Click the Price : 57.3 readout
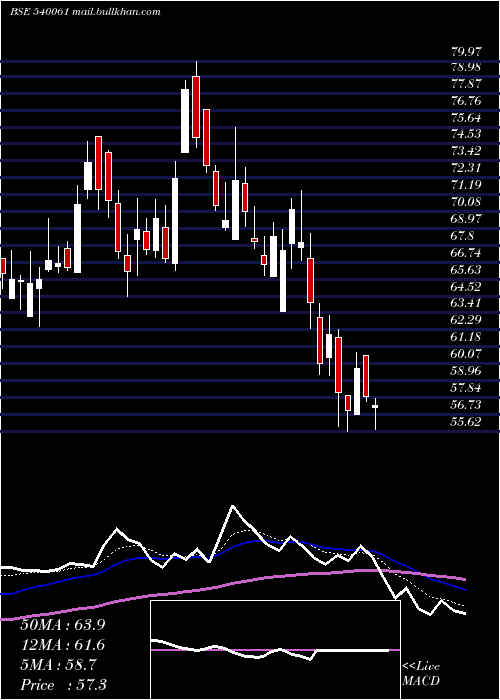The width and height of the screenshot is (500, 700). tap(63, 685)
